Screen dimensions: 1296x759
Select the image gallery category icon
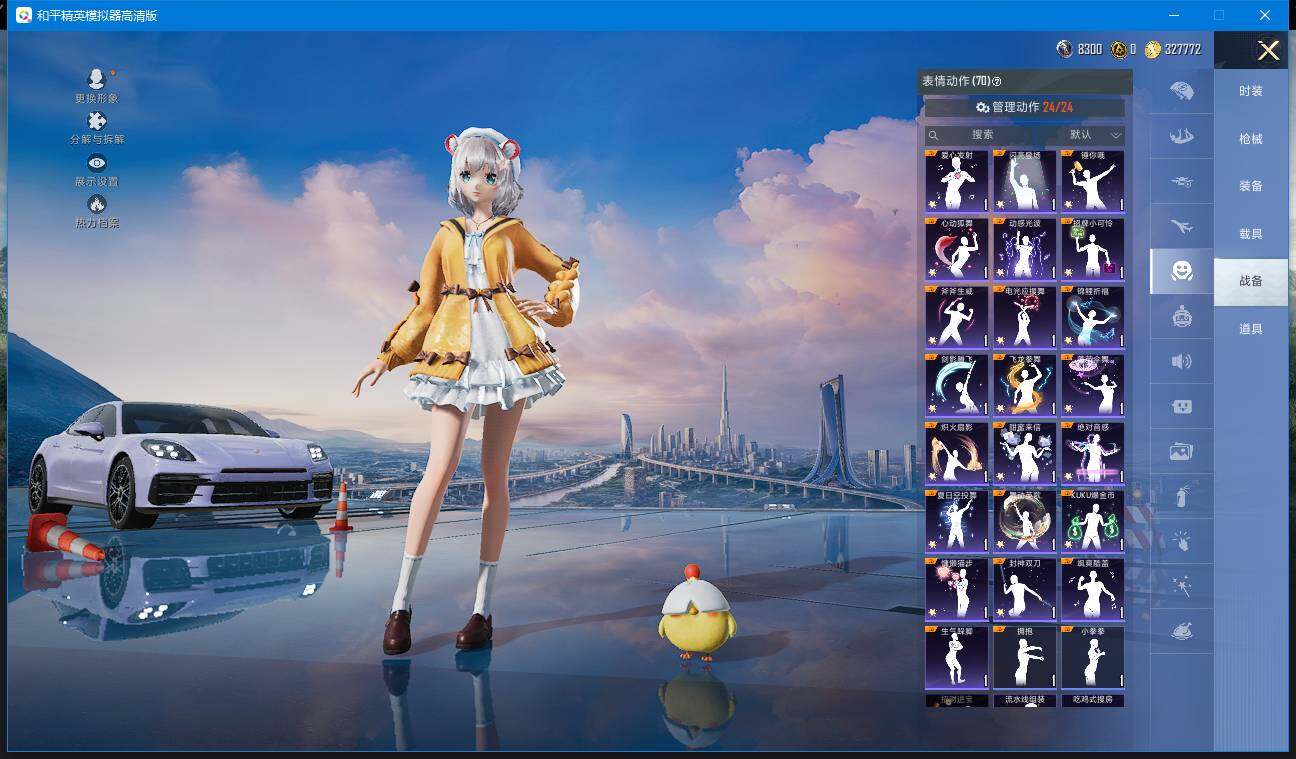pyautogui.click(x=1182, y=452)
